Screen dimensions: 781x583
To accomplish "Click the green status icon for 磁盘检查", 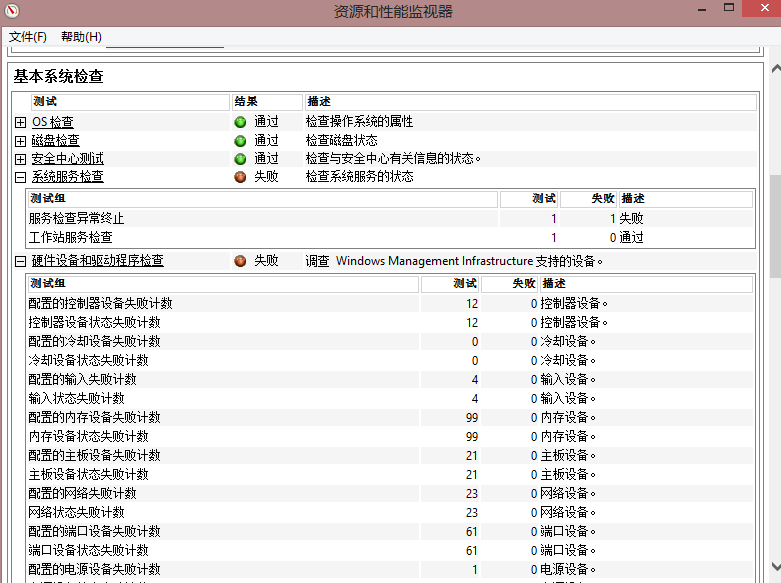I will 240,140.
